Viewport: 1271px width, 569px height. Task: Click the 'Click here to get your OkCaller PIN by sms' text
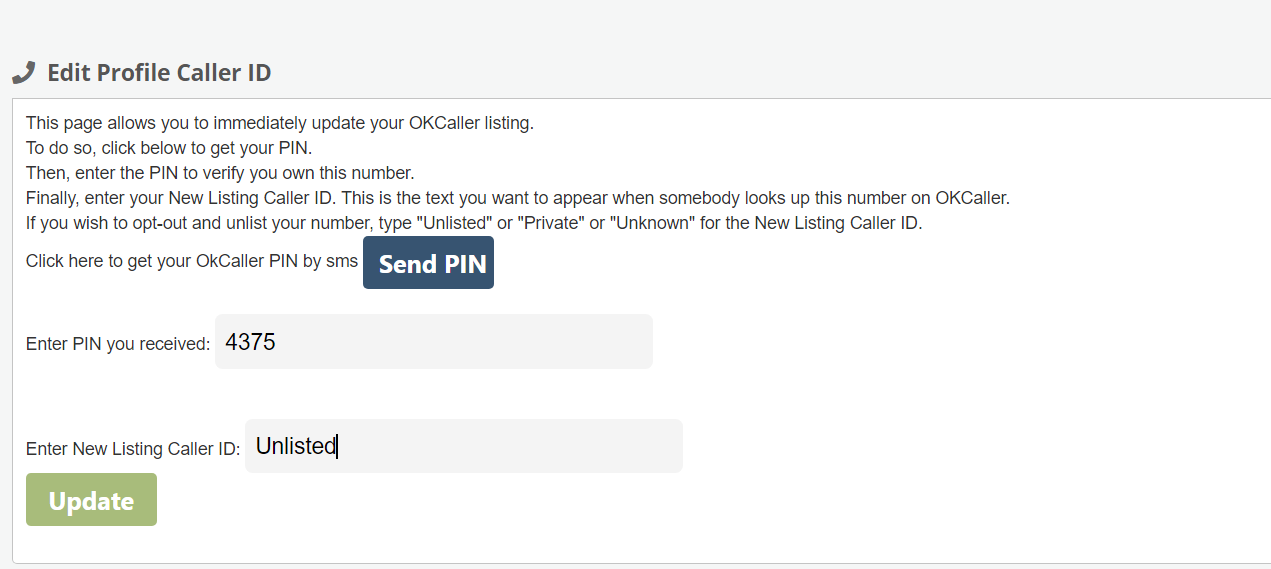click(x=192, y=262)
